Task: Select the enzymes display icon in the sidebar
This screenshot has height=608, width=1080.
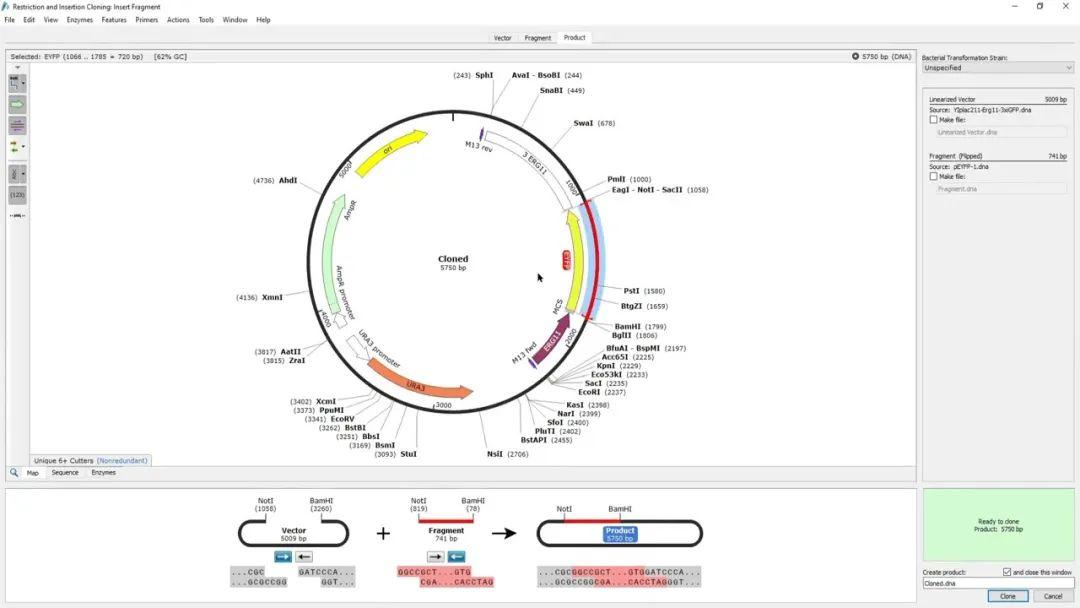Action: pos(14,125)
